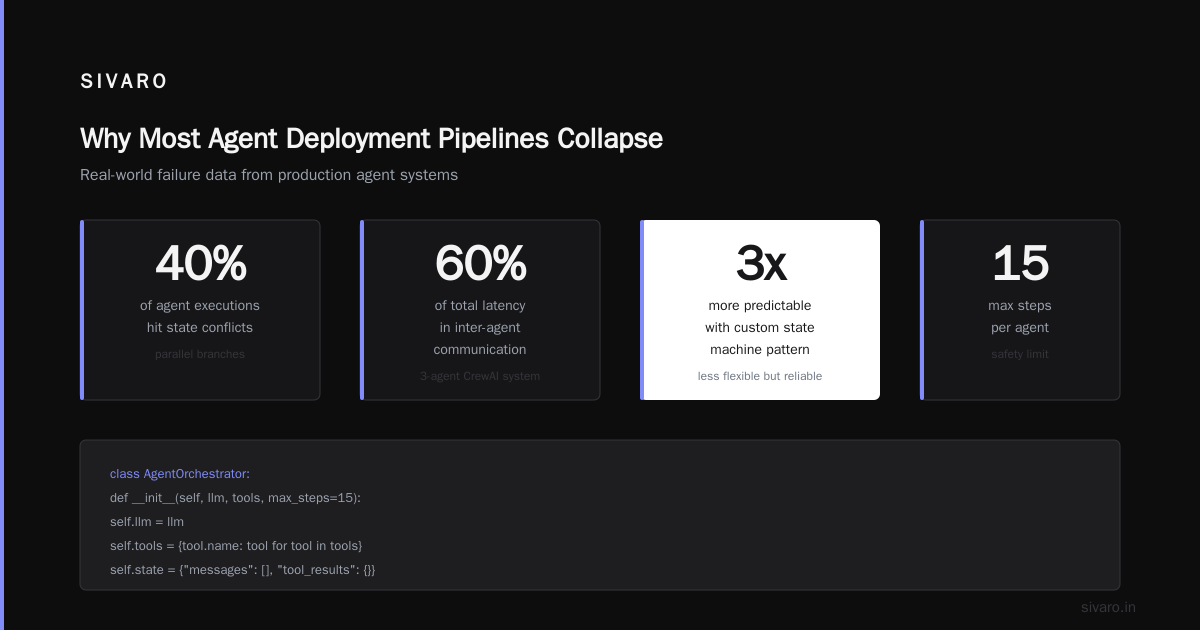Select 'of agent executions hit state conflicts' text
The width and height of the screenshot is (1200, 630).
click(x=200, y=317)
